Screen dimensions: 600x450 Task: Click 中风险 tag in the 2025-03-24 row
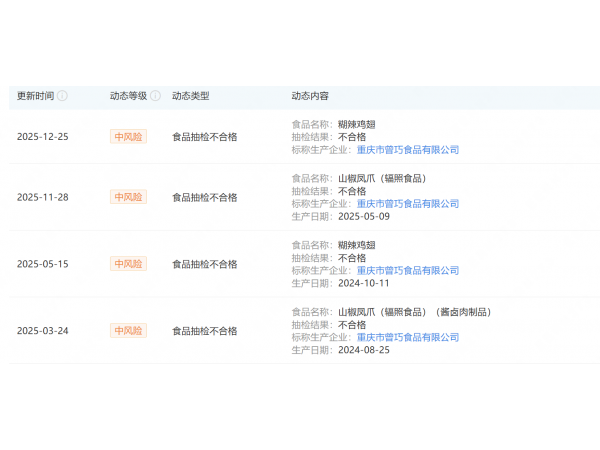click(x=128, y=331)
